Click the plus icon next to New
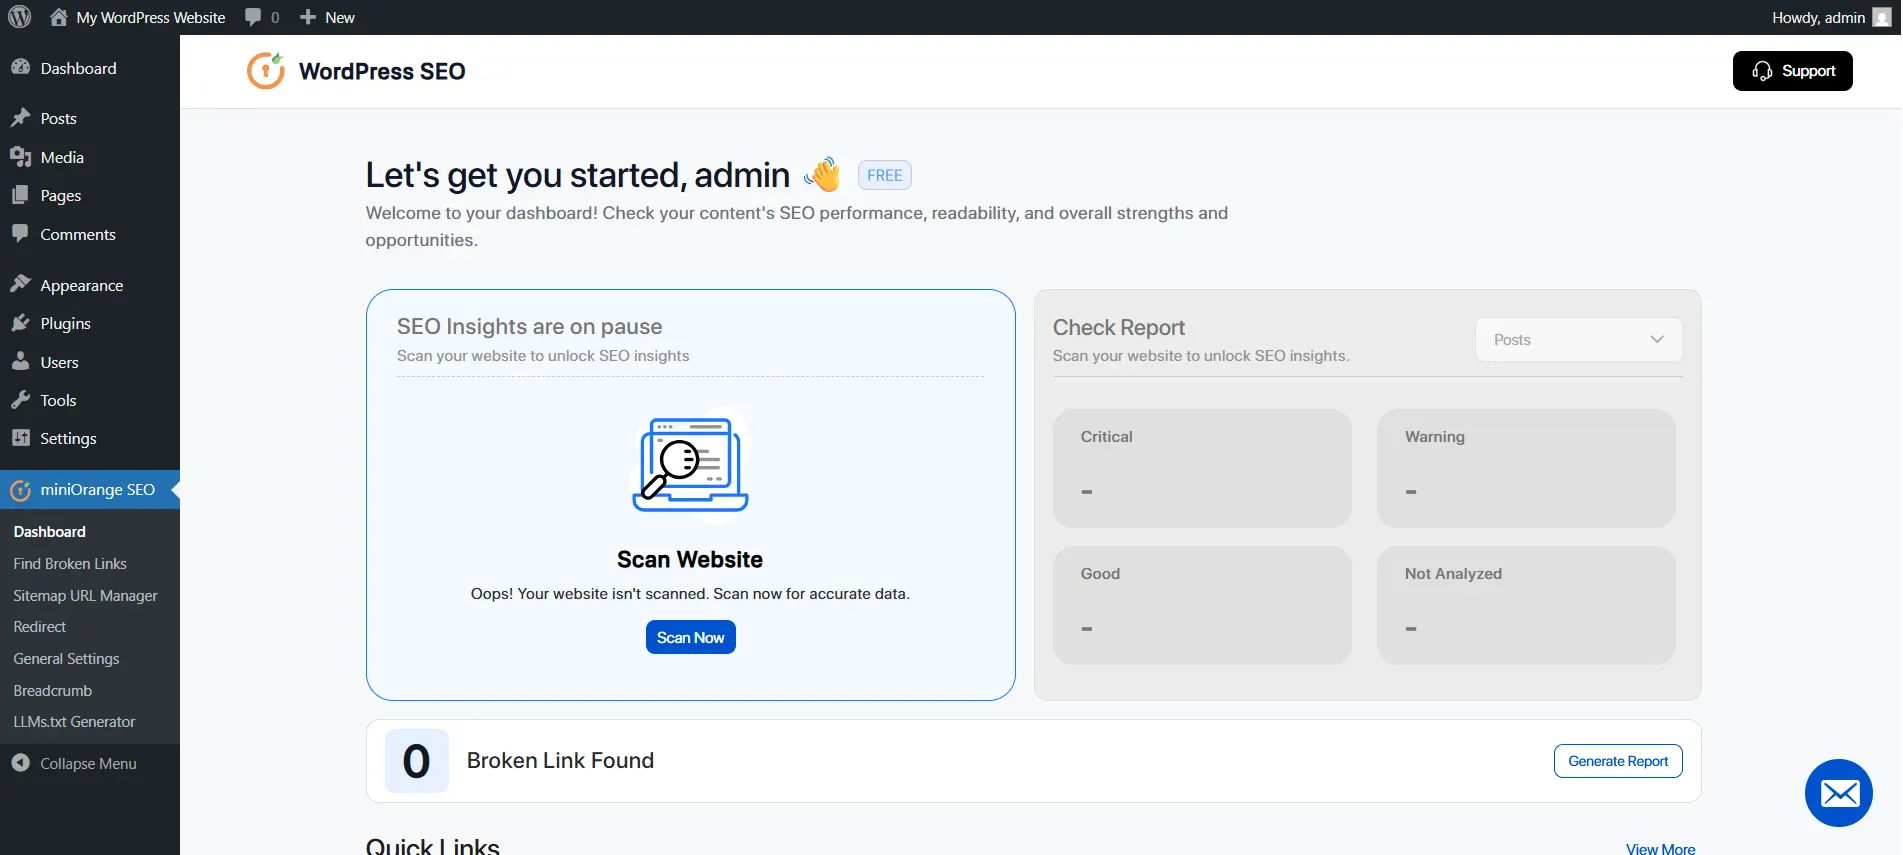This screenshot has width=1903, height=855. tap(308, 17)
